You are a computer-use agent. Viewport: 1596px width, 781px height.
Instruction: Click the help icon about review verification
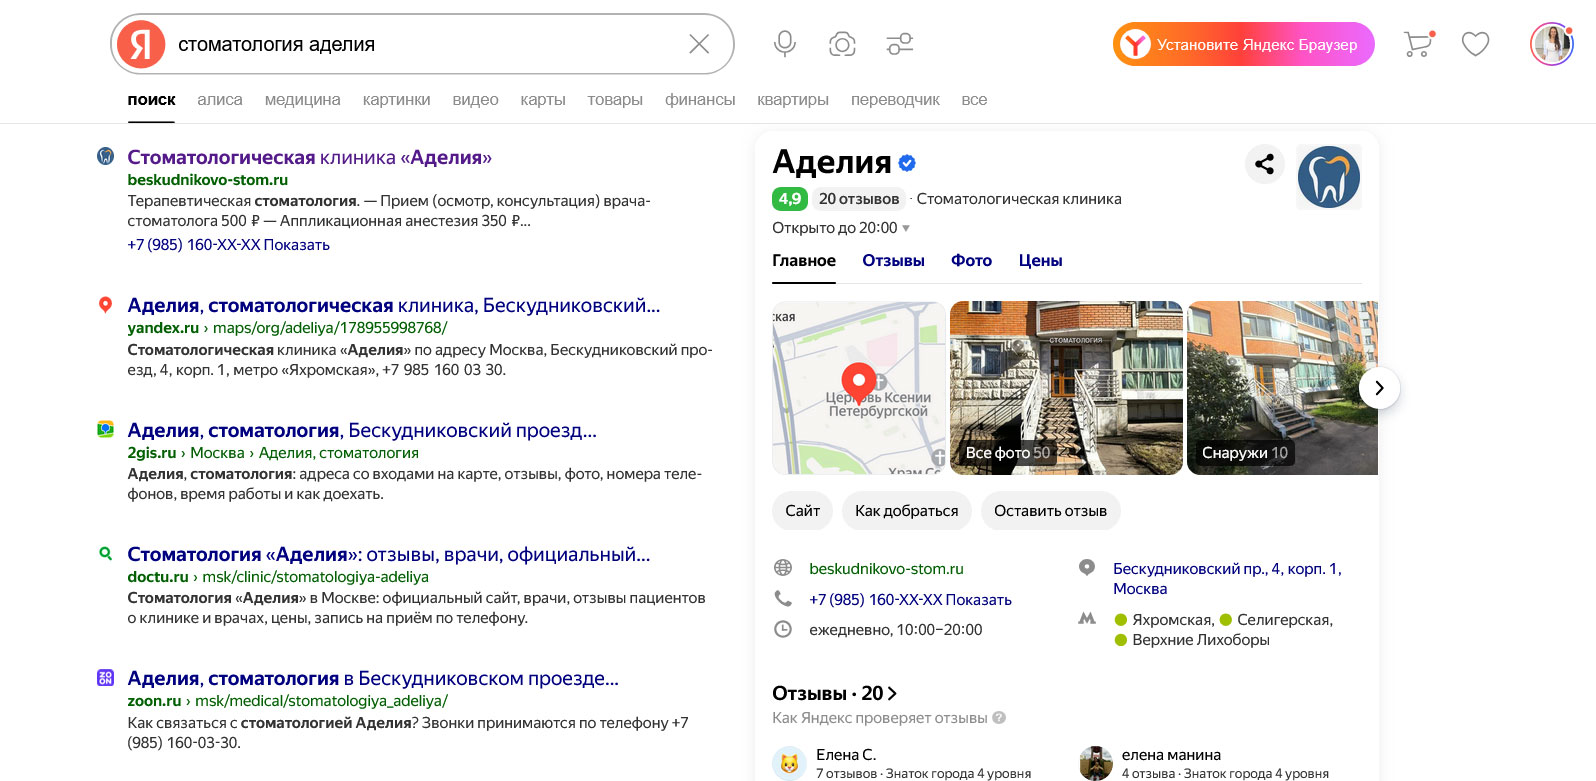coord(999,718)
